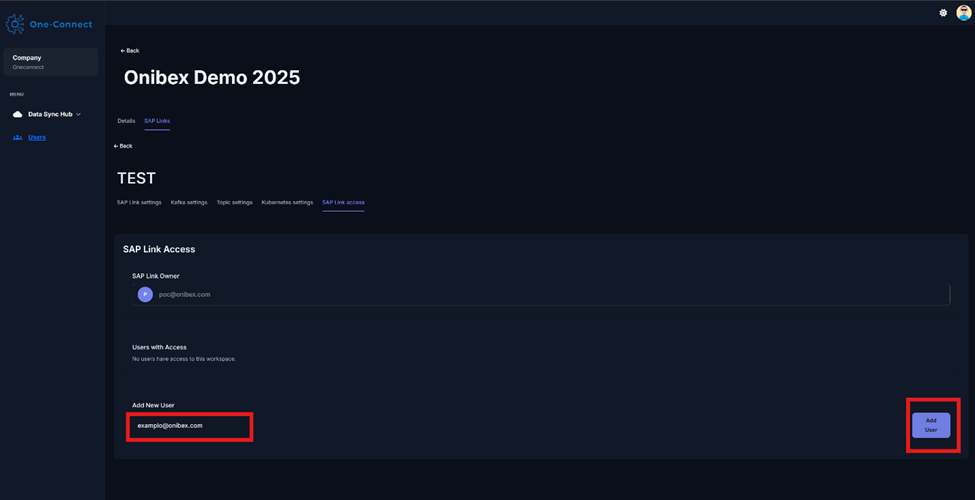Screen dimensions: 975x500
Task: Select the SAP Links tab
Action: (157, 121)
